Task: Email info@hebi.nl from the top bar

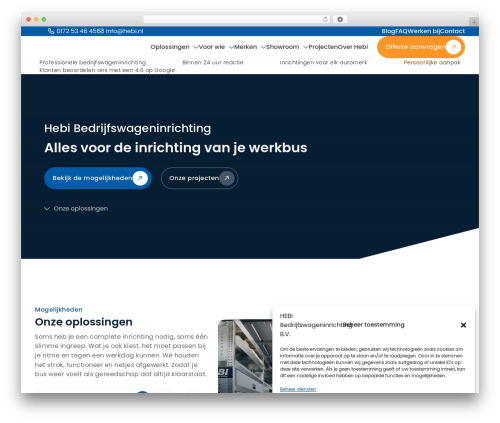Action: click(x=124, y=31)
